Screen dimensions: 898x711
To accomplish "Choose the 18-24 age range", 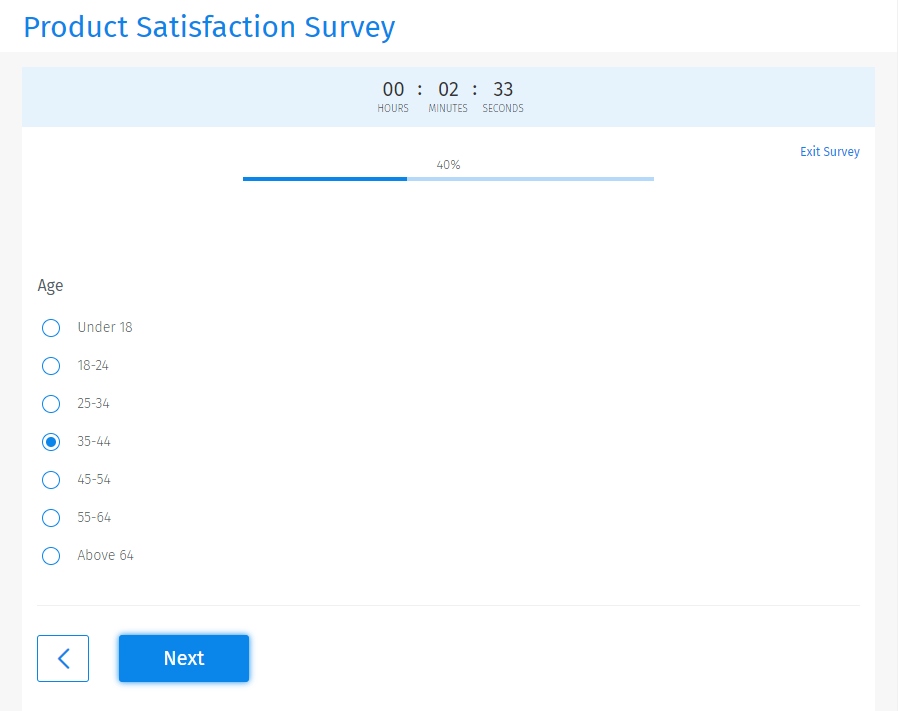I will [51, 366].
